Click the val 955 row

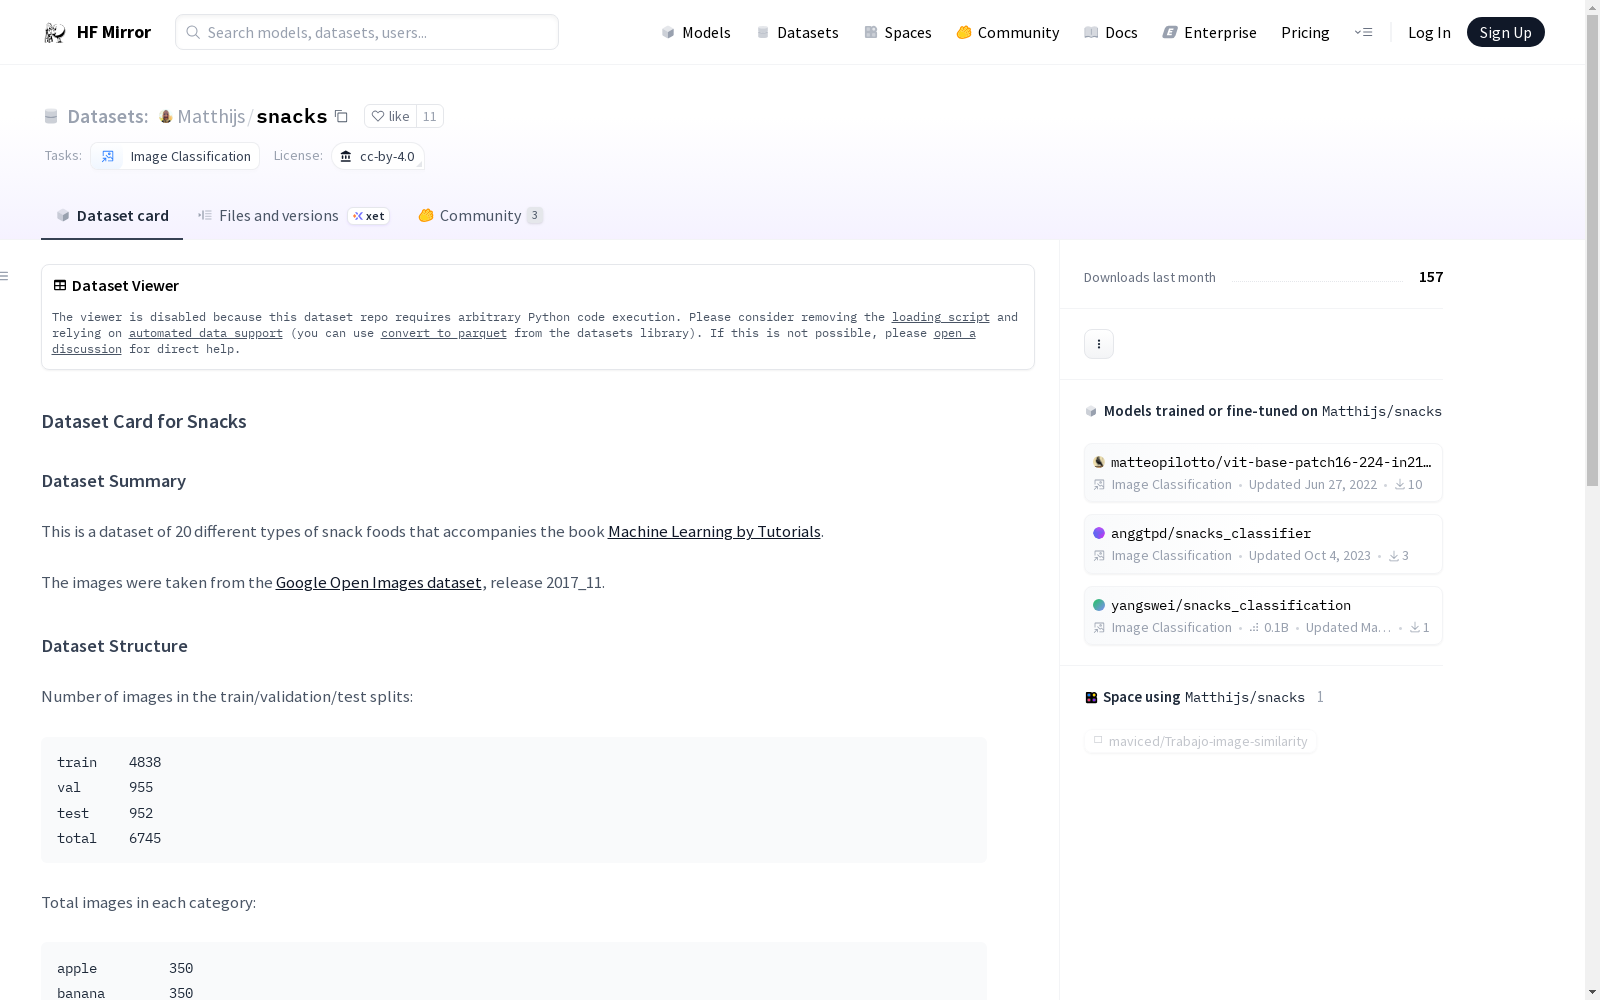105,787
